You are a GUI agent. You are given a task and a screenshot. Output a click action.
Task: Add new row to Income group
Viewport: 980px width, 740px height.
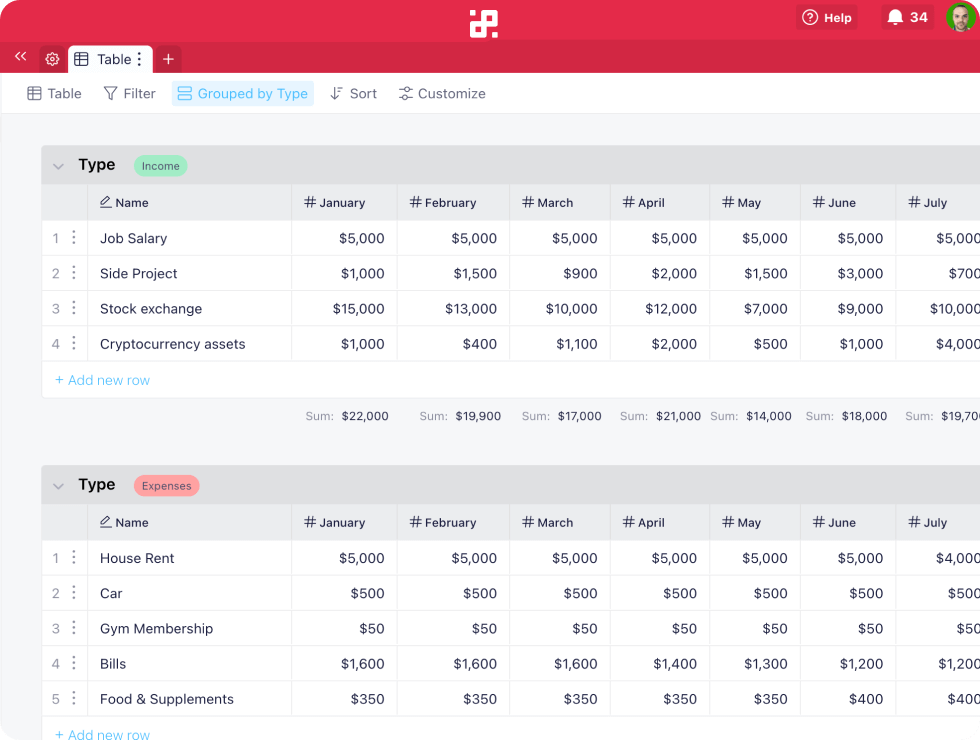(103, 381)
